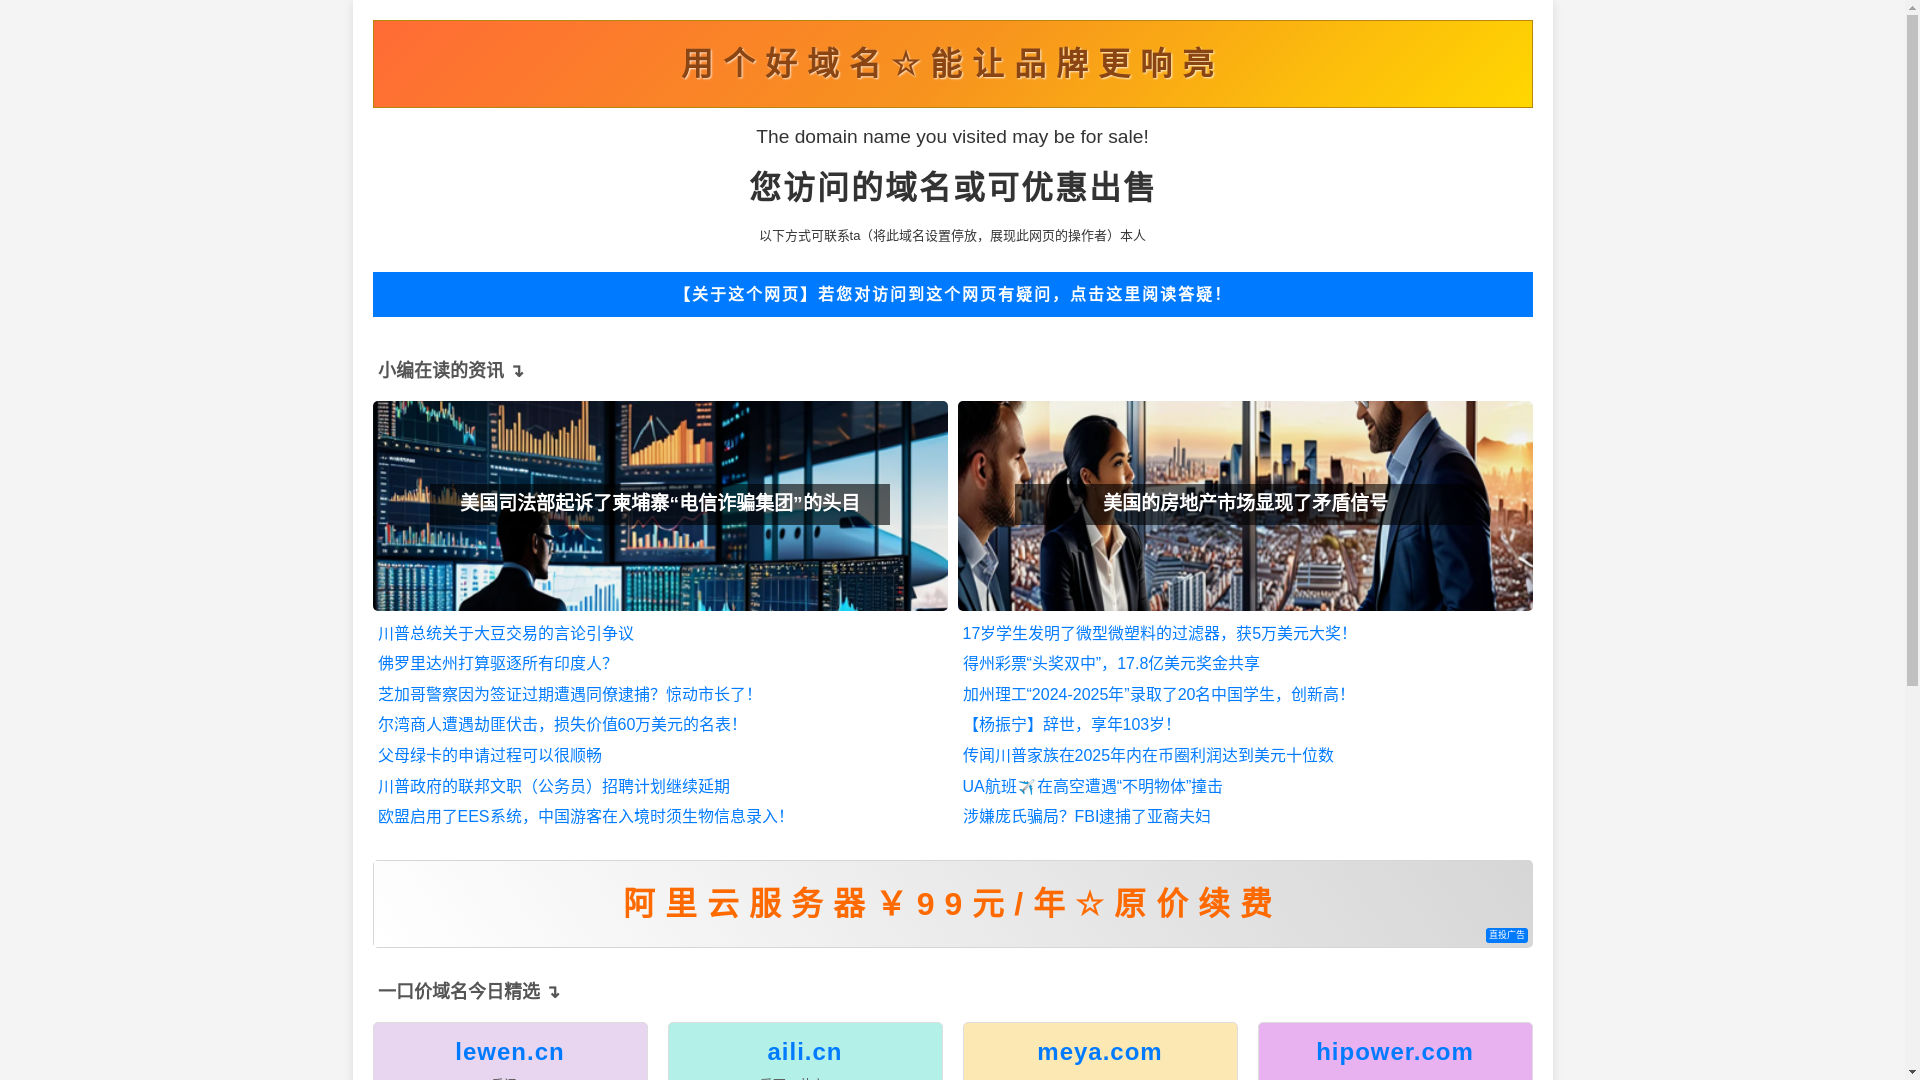Open the UA flight unknown object link
This screenshot has width=1920, height=1080.
coord(1092,787)
